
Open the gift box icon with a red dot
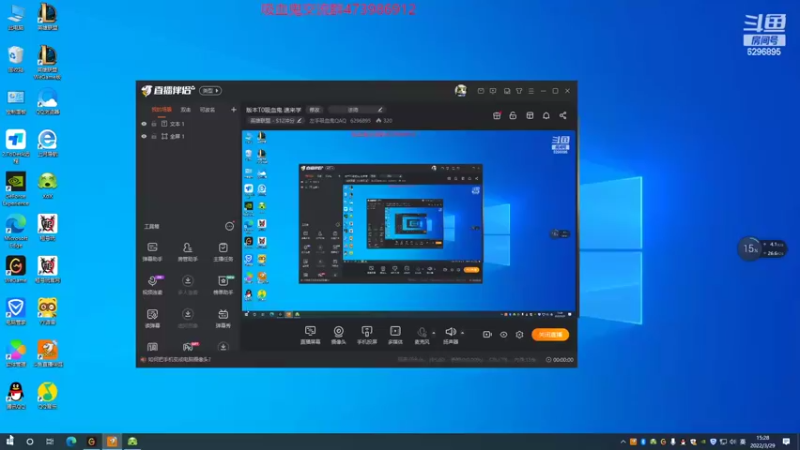[x=497, y=116]
